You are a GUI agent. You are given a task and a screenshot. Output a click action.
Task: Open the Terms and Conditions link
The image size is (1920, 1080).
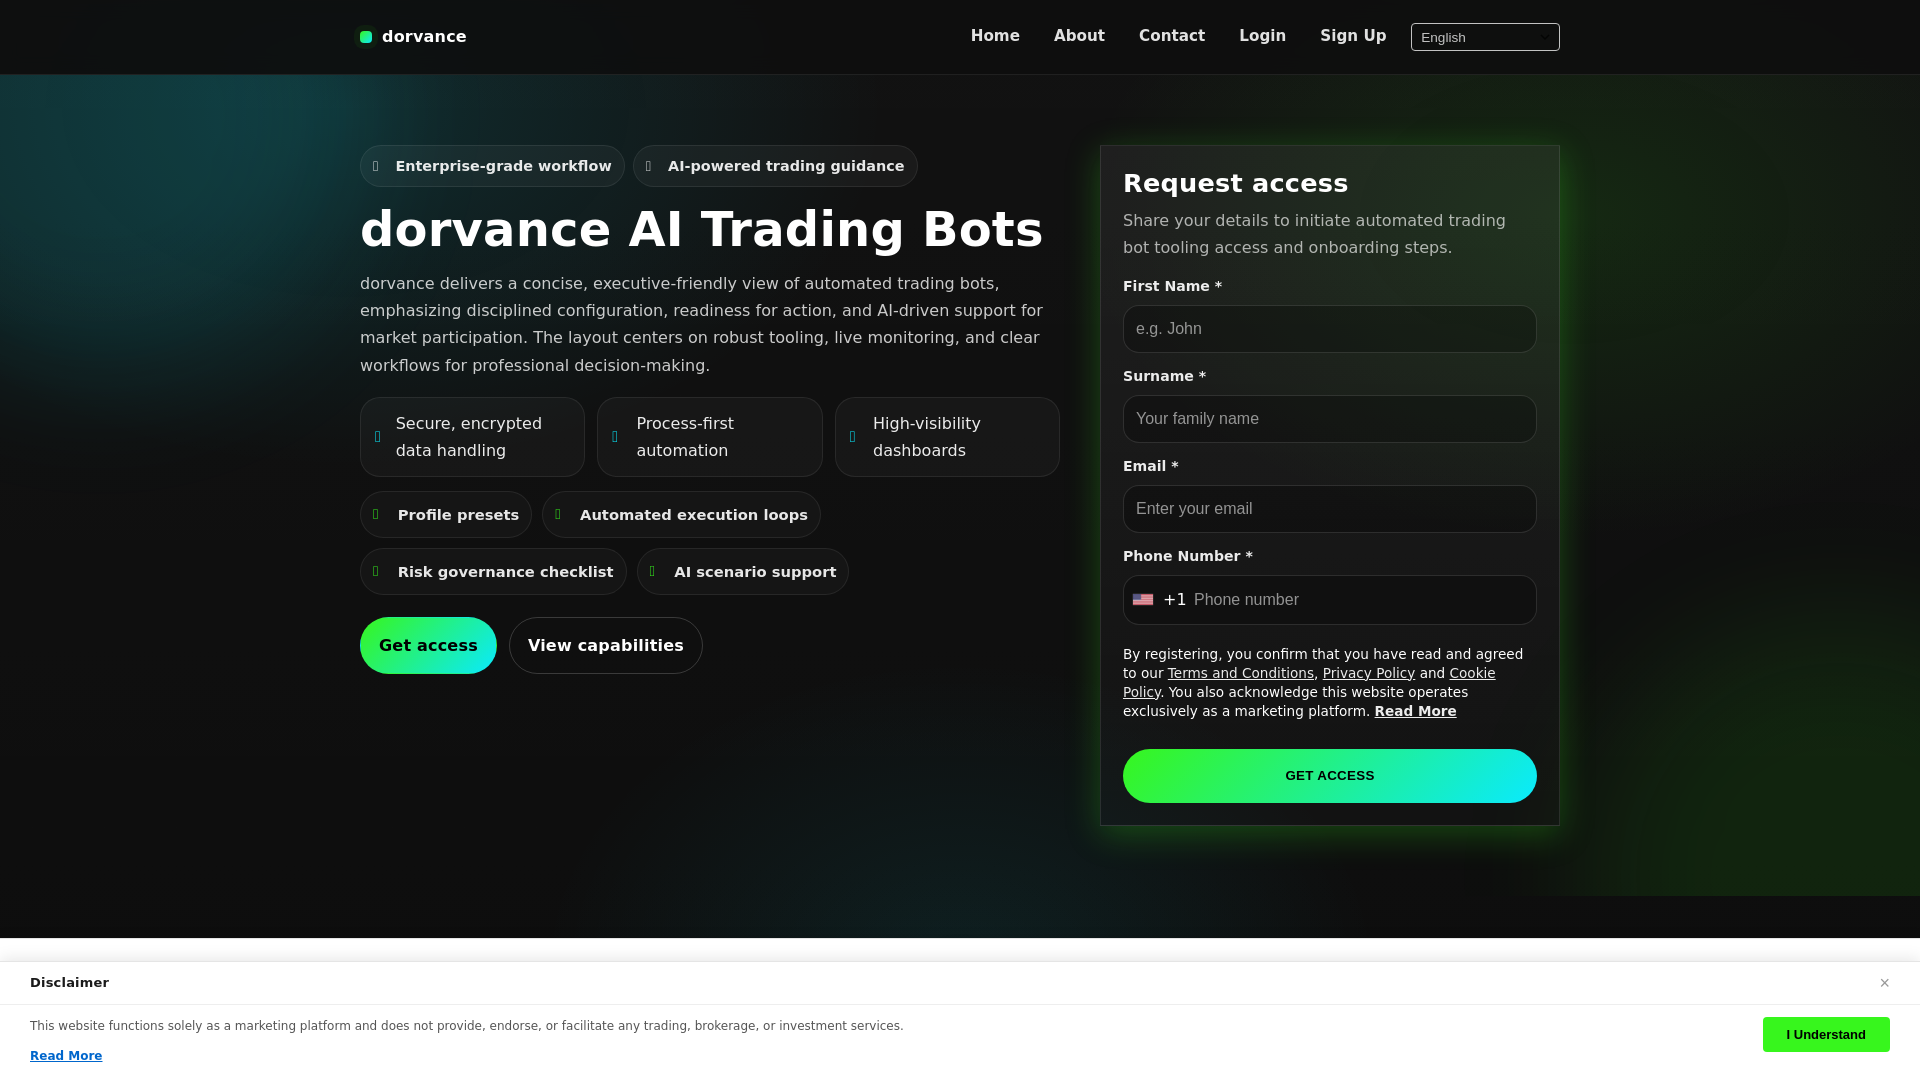1241,673
